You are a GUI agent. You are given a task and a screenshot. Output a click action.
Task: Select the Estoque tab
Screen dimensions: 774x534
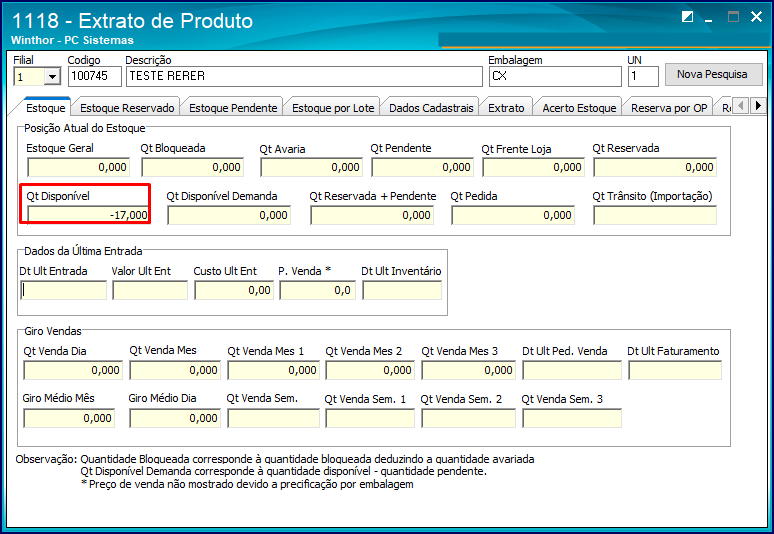click(x=45, y=108)
